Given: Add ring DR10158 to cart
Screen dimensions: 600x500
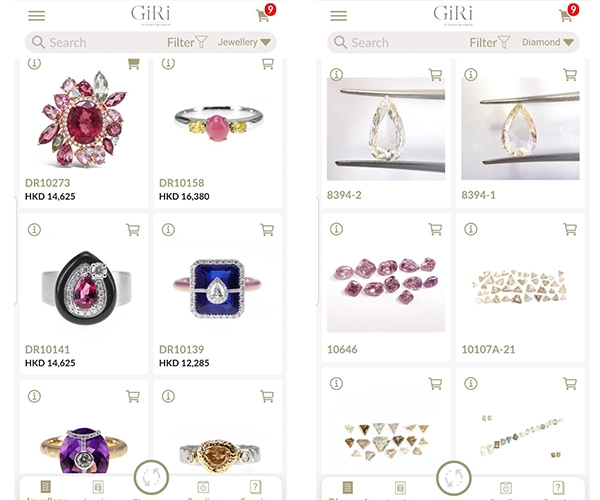Looking at the screenshot, I should point(267,63).
